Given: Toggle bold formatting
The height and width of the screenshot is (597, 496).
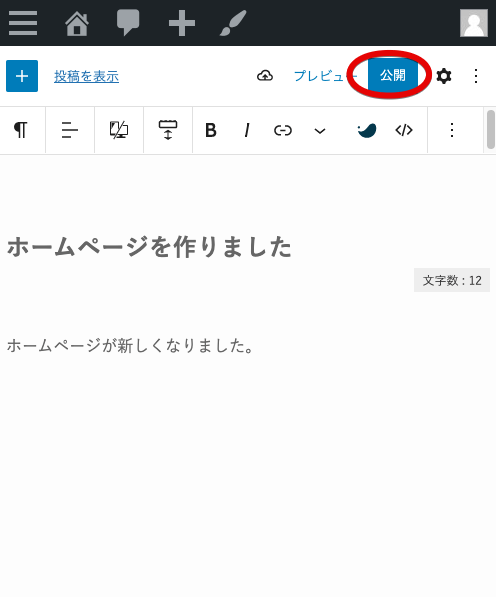Looking at the screenshot, I should [211, 130].
